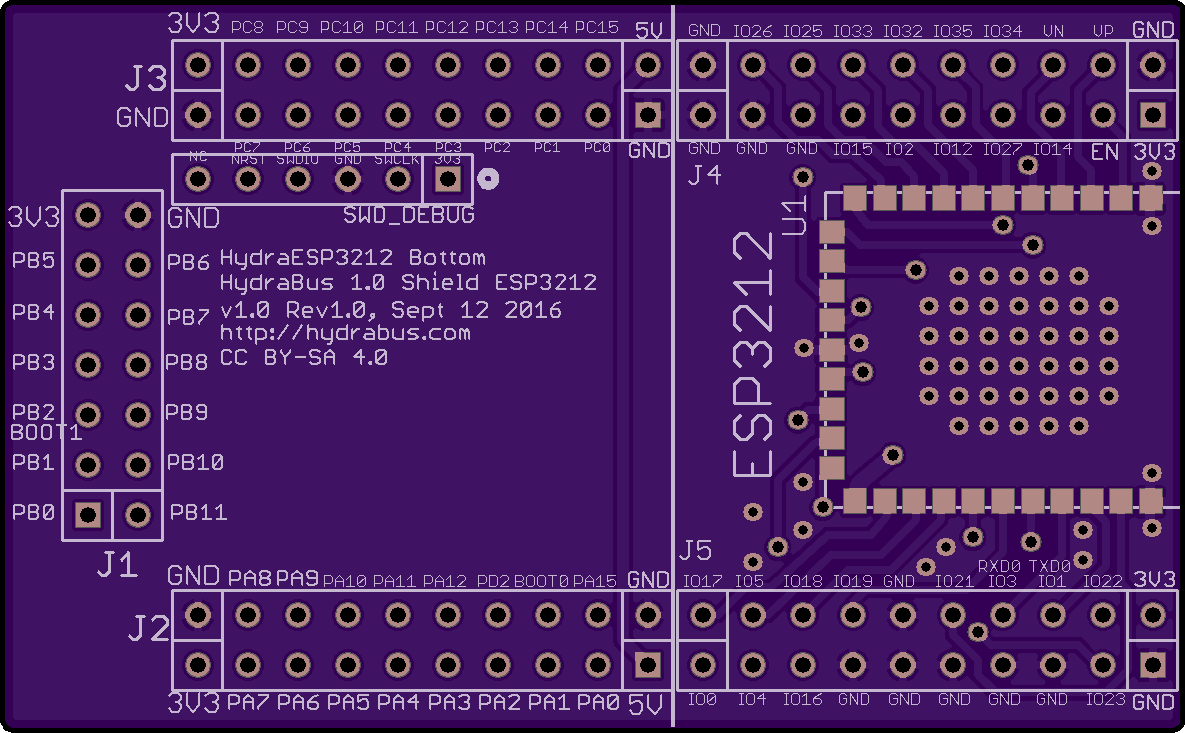
Task: Click the square pad of SWD_DEBUG header
Action: [447, 179]
